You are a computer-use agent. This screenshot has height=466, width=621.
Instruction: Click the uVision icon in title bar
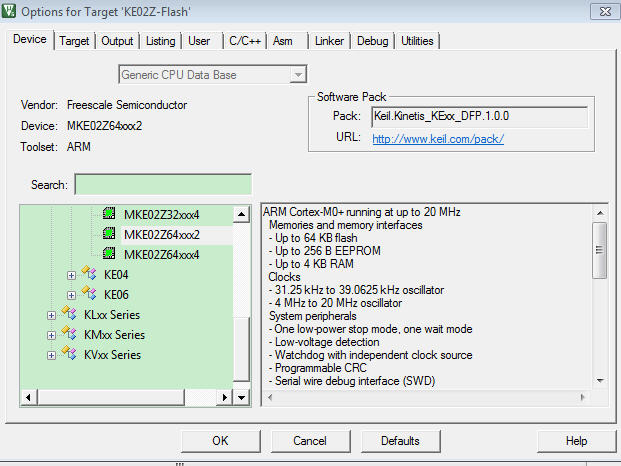point(9,11)
